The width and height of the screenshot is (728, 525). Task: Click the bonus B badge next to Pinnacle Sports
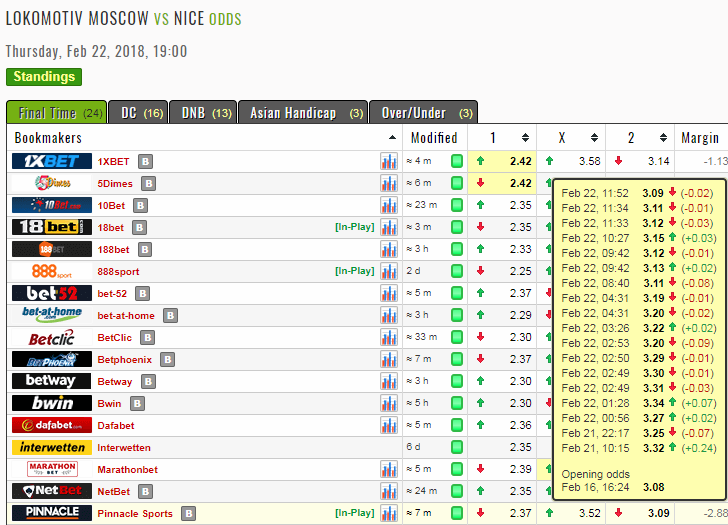(x=188, y=513)
